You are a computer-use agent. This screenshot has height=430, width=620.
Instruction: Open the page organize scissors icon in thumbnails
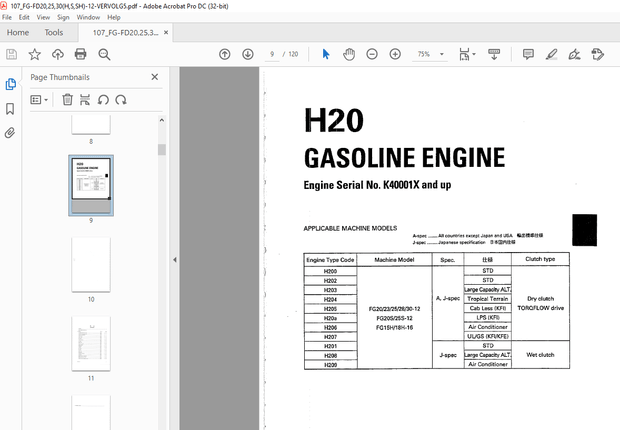[x=85, y=100]
